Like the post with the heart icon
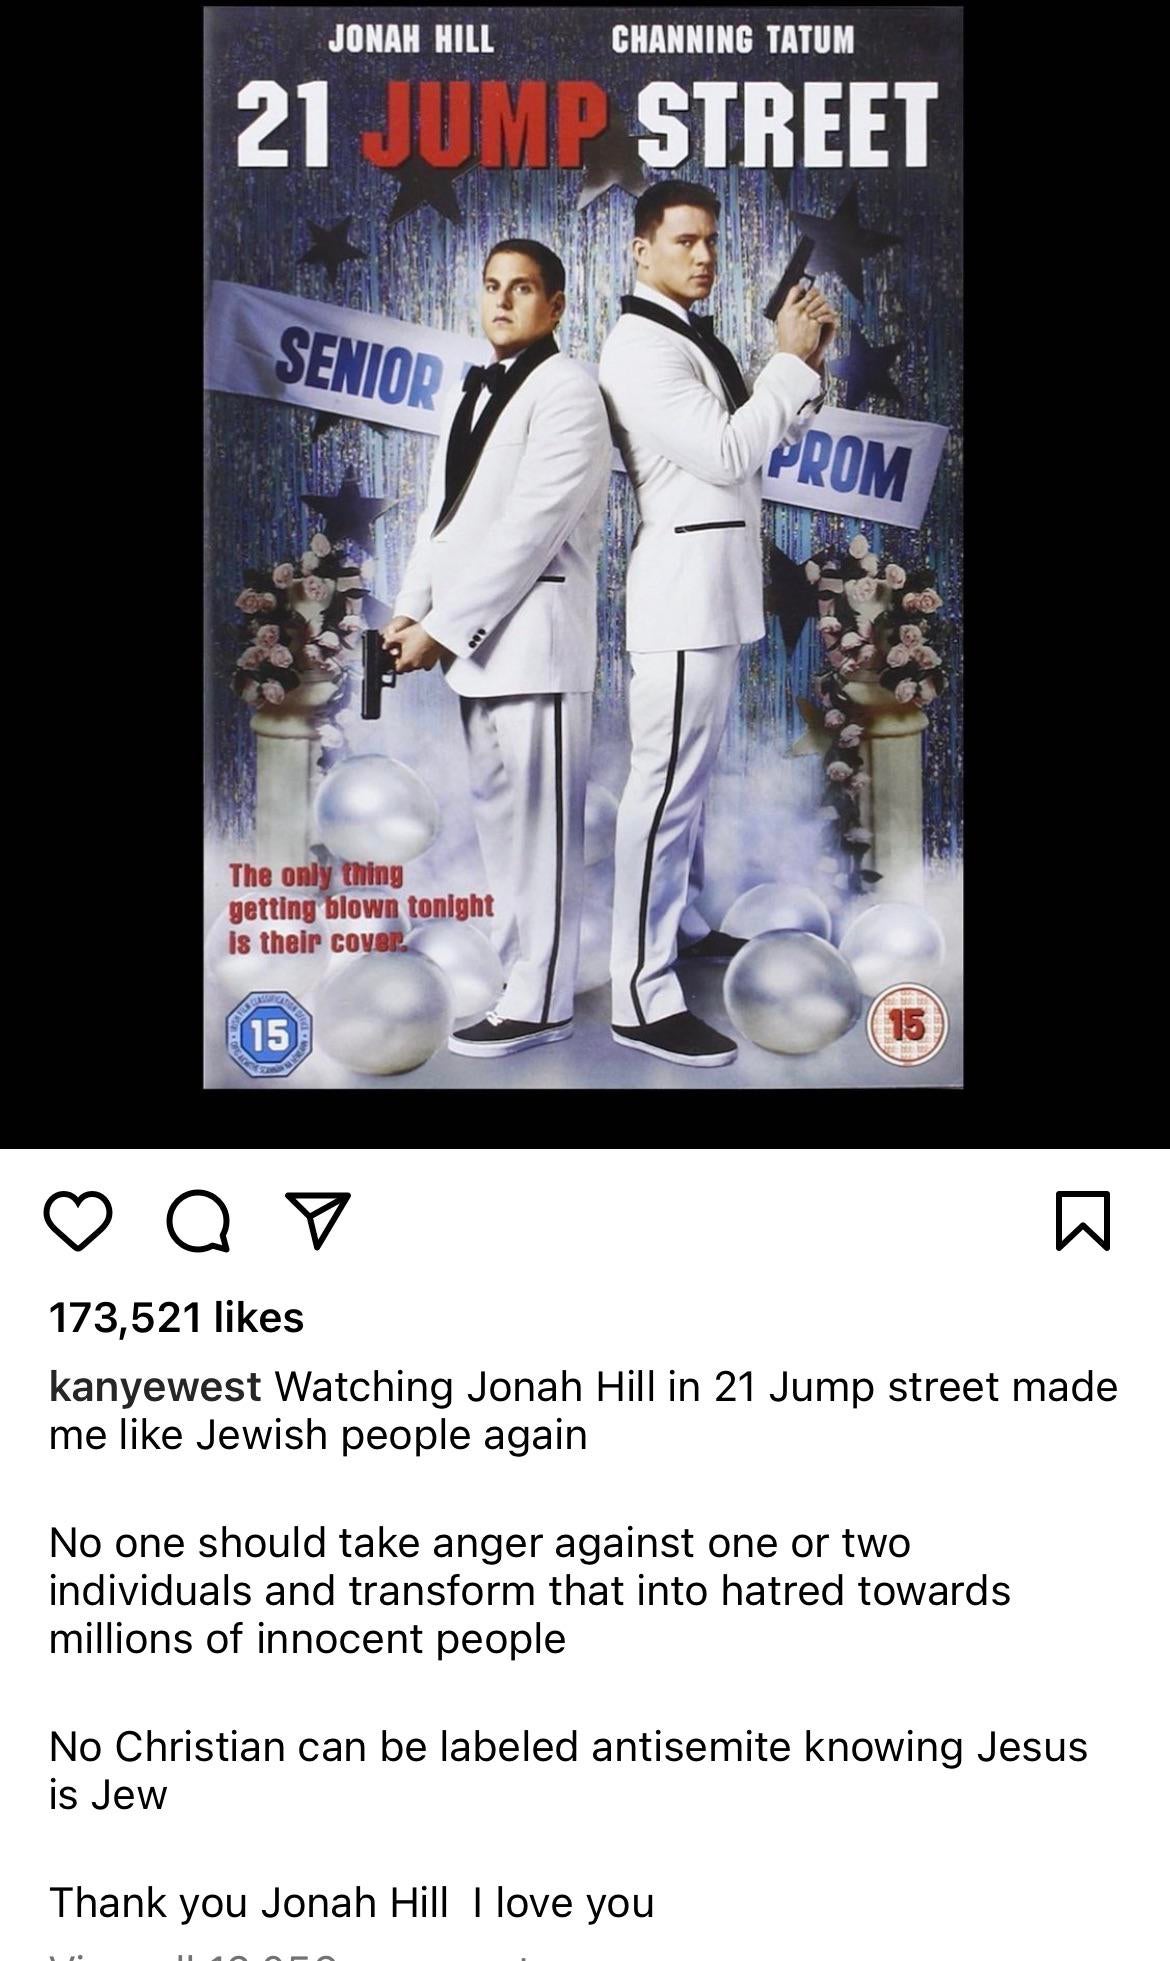Image resolution: width=1170 pixels, height=1961 pixels. [x=78, y=1221]
